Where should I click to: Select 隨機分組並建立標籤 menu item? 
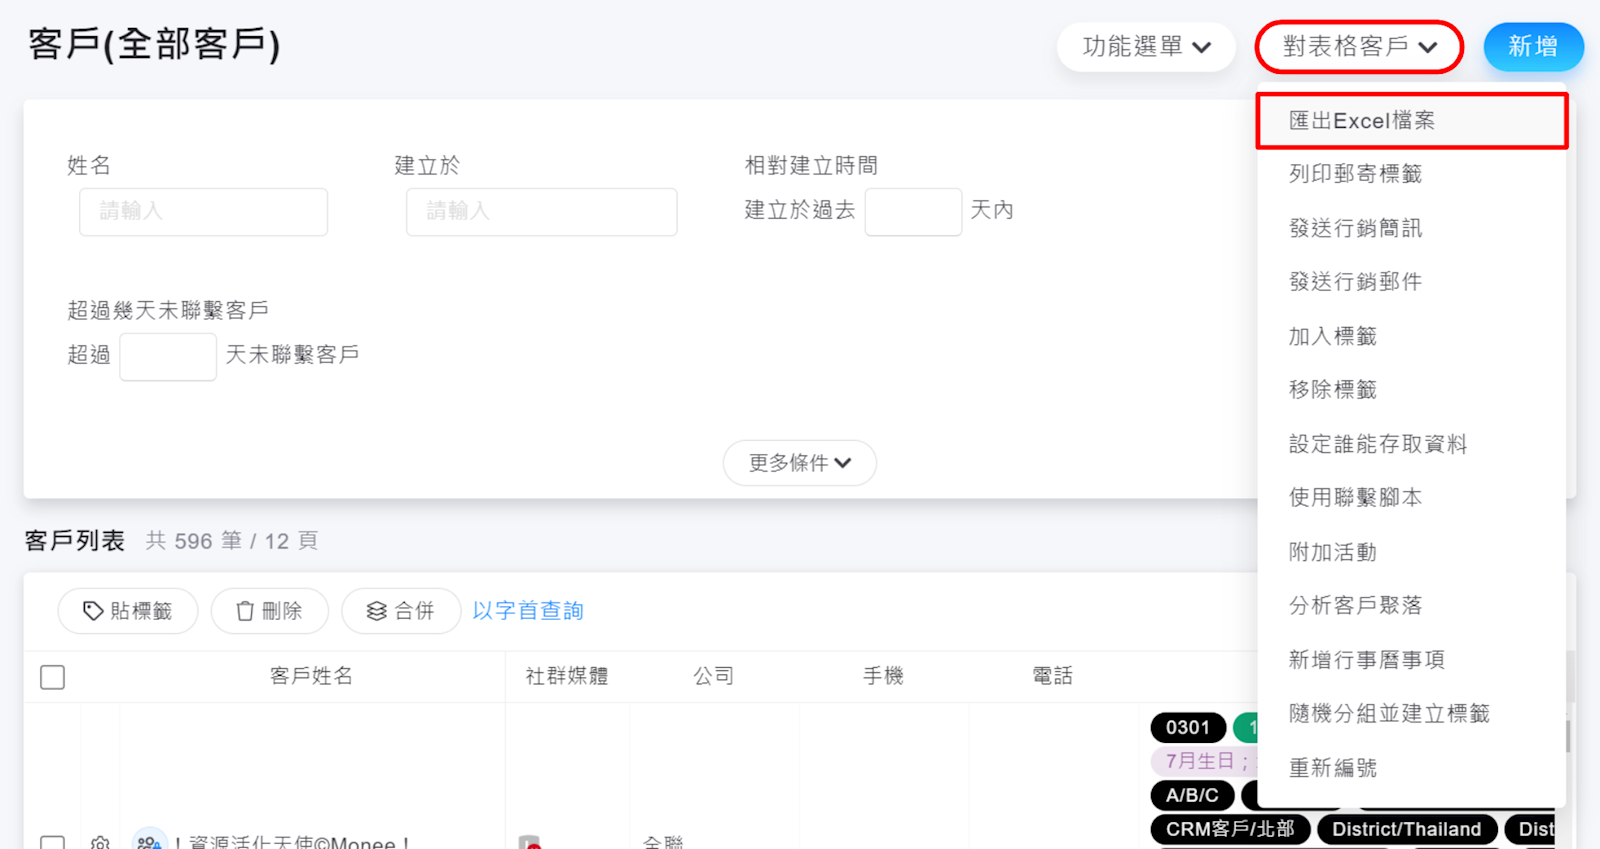(1412, 714)
